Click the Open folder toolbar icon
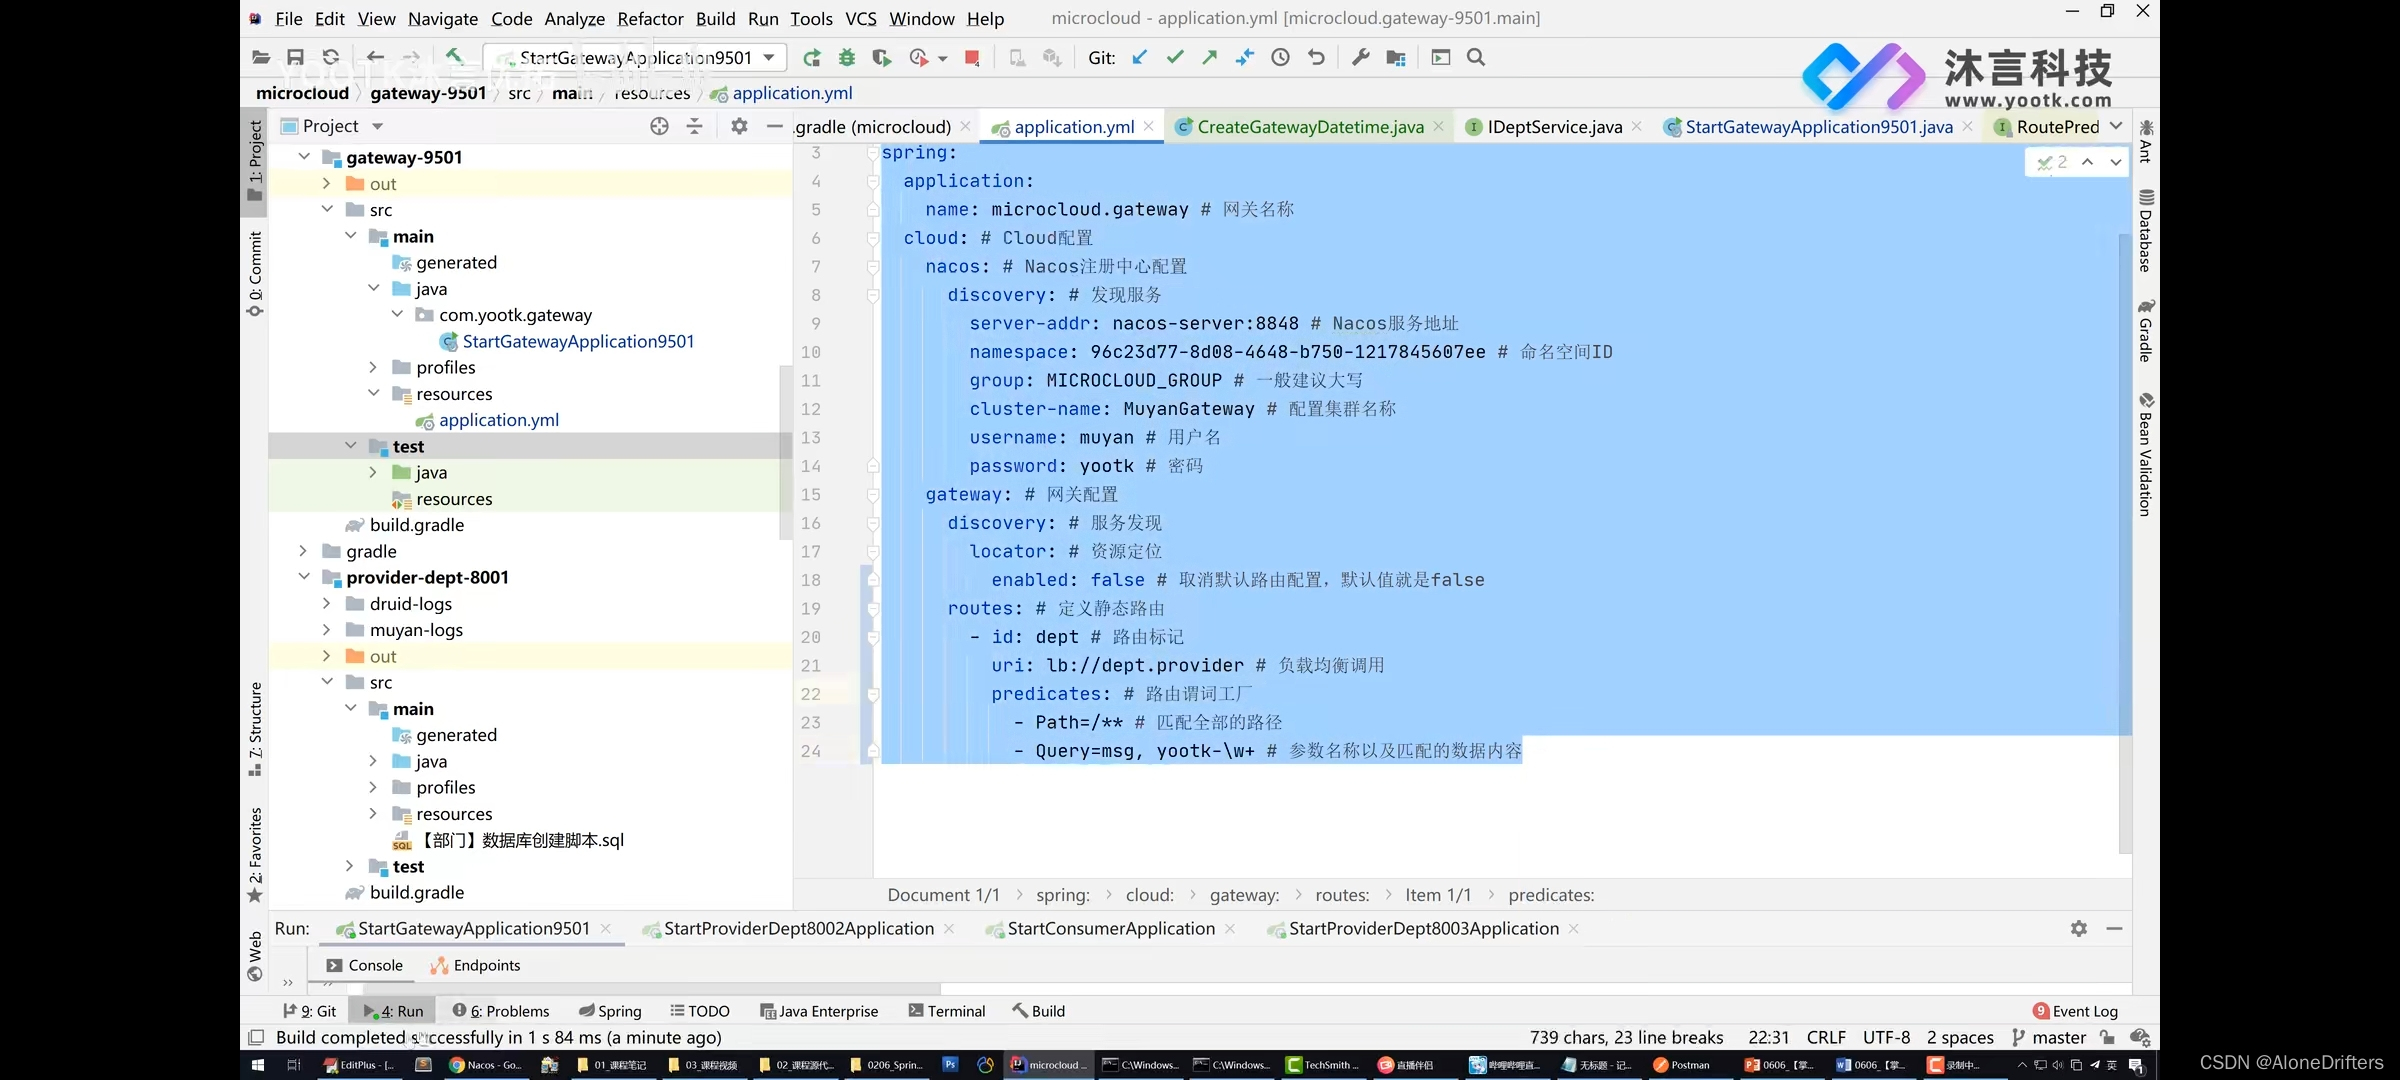Screen dimensions: 2400x1080 click(x=261, y=58)
